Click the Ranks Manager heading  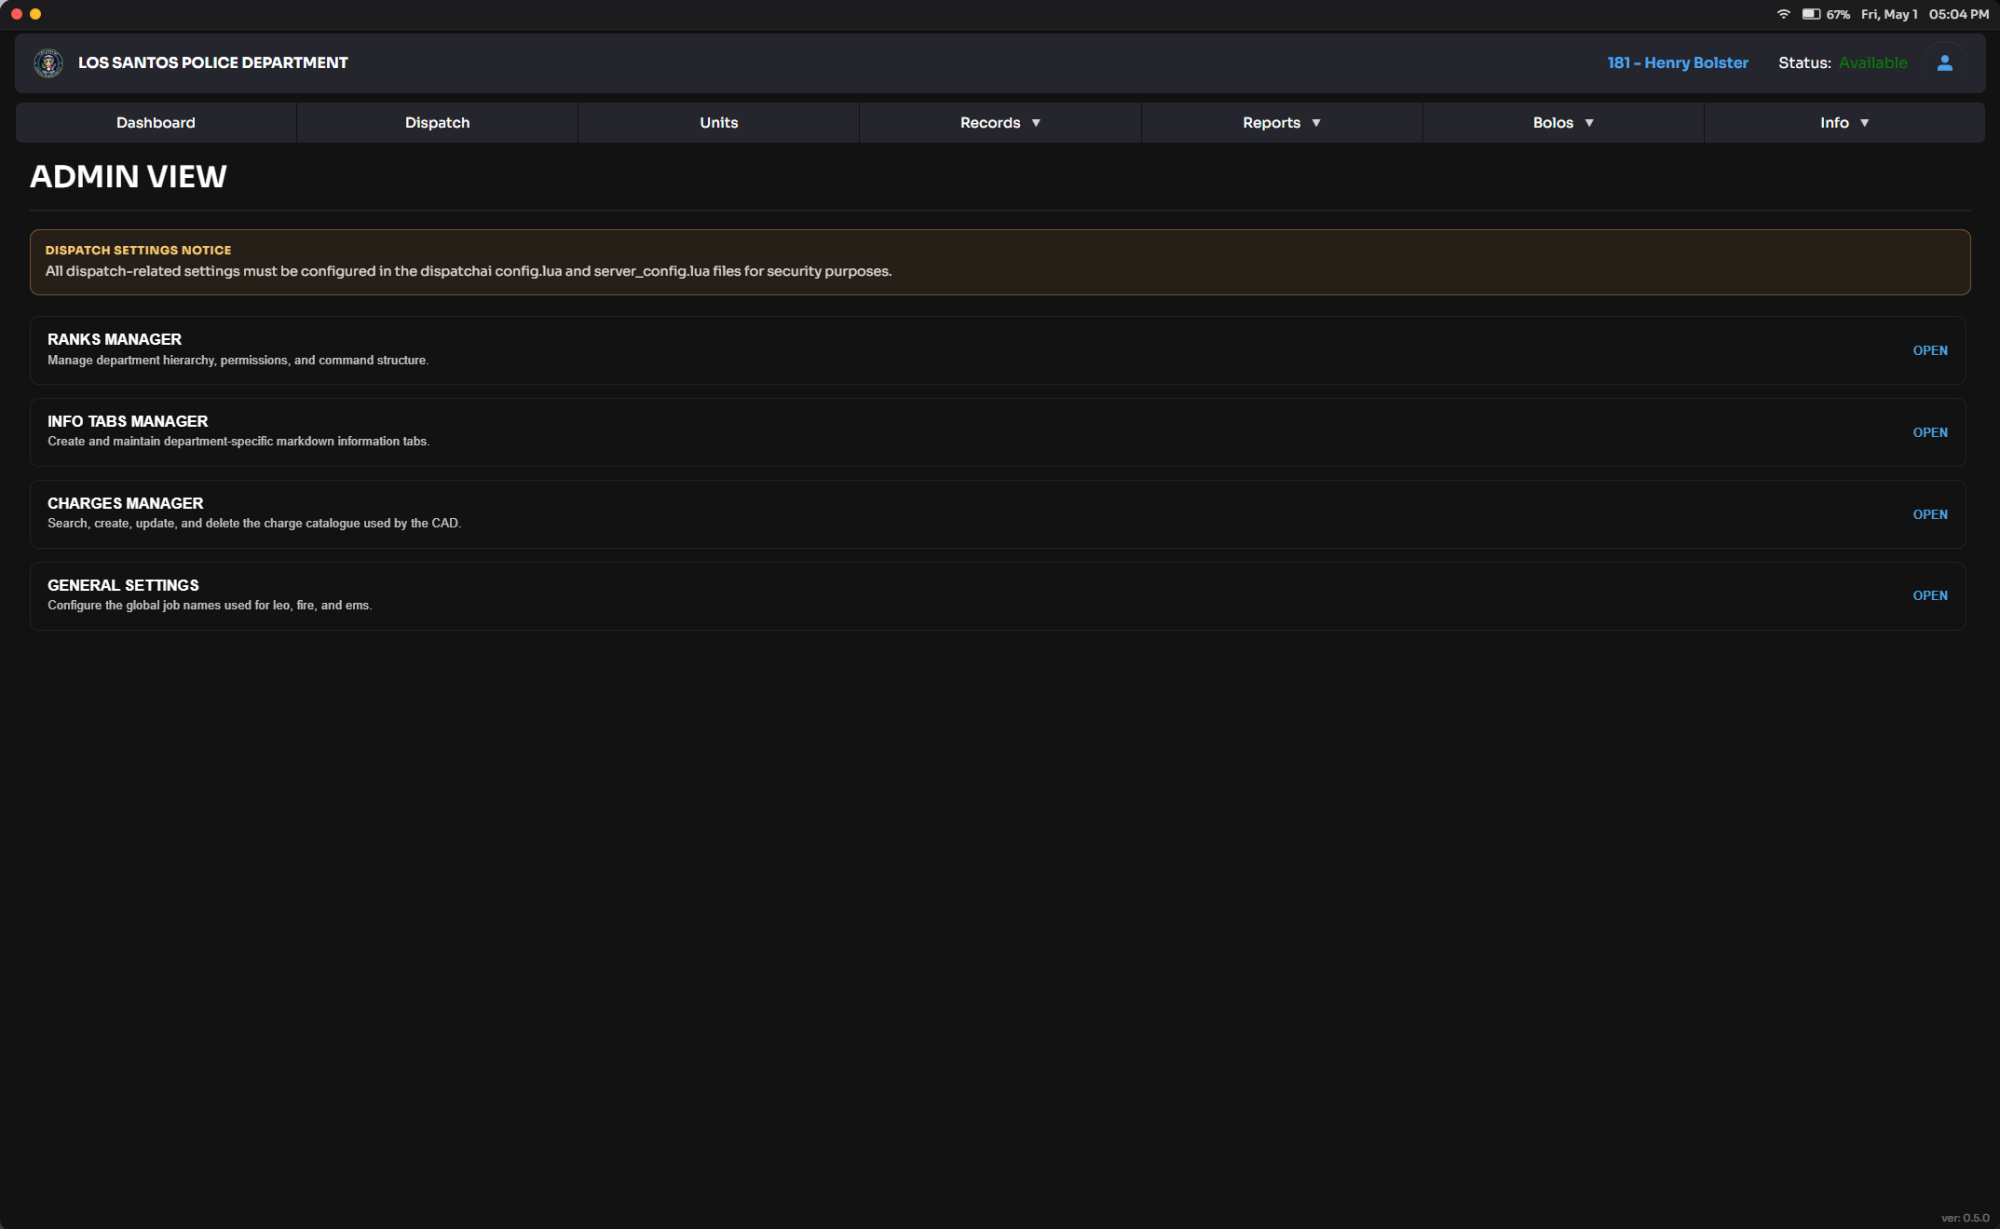click(114, 340)
